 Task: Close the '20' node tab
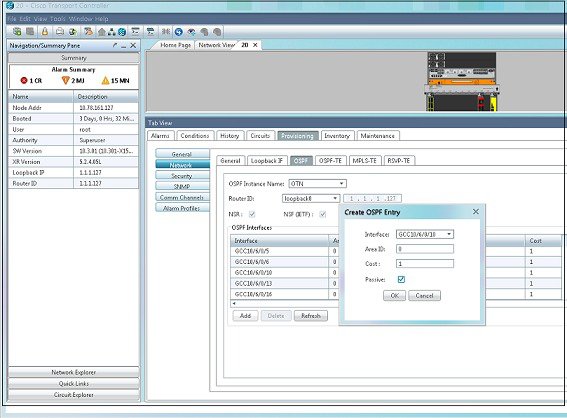[x=255, y=45]
